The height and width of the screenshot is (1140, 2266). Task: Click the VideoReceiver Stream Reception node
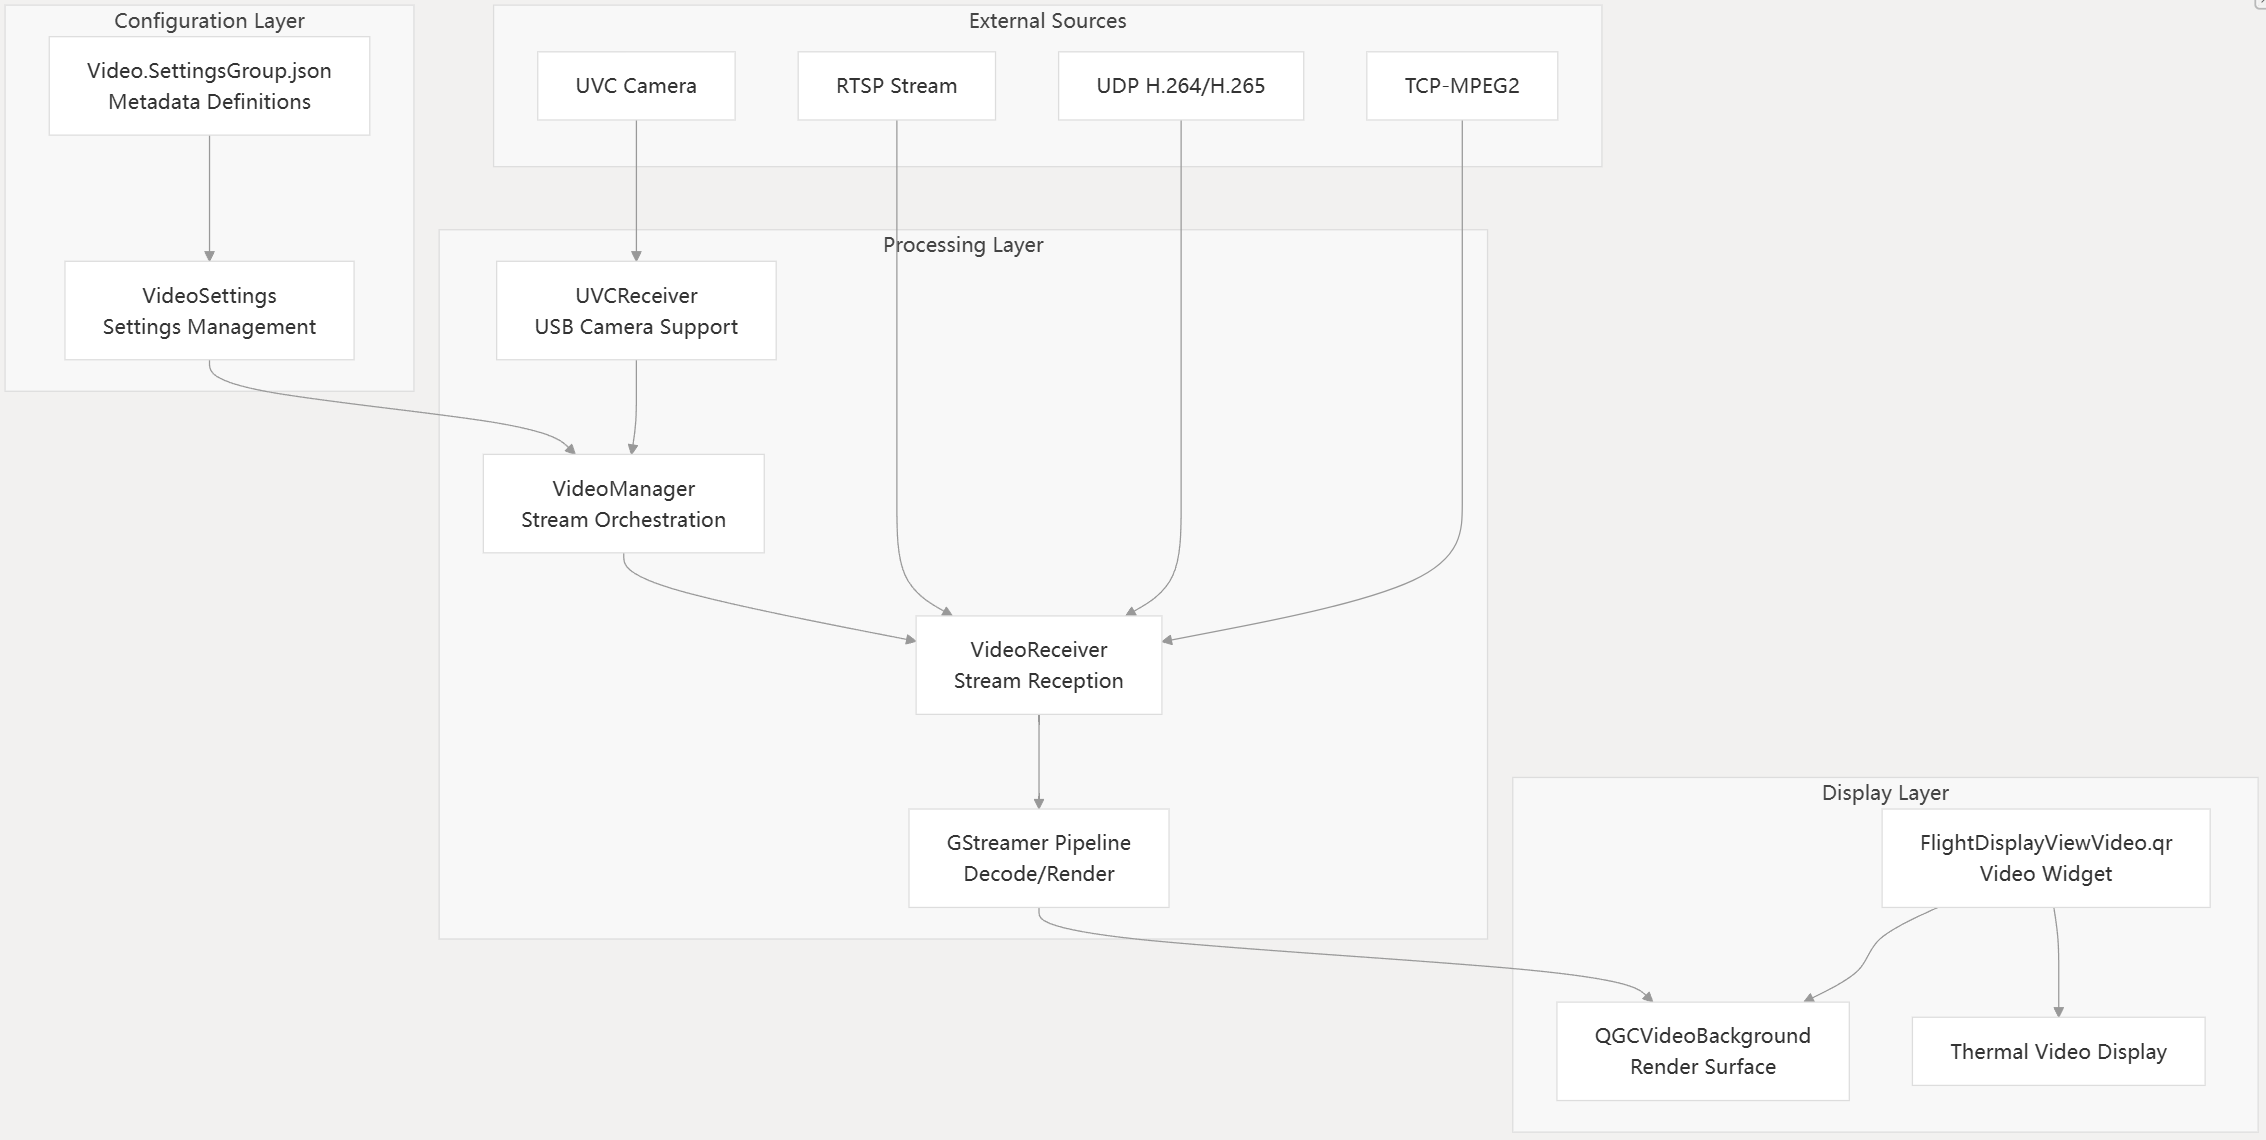point(1038,665)
